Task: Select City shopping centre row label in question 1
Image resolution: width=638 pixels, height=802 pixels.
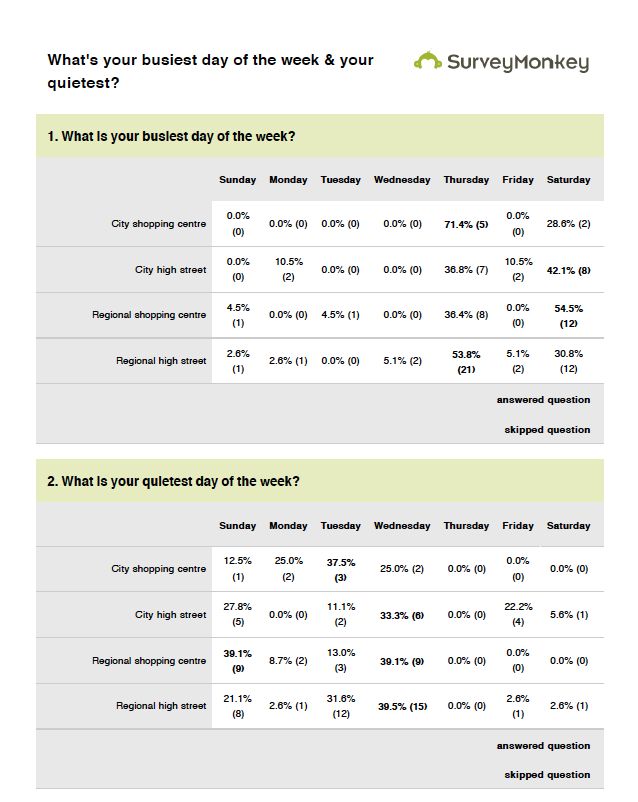Action: click(x=158, y=224)
